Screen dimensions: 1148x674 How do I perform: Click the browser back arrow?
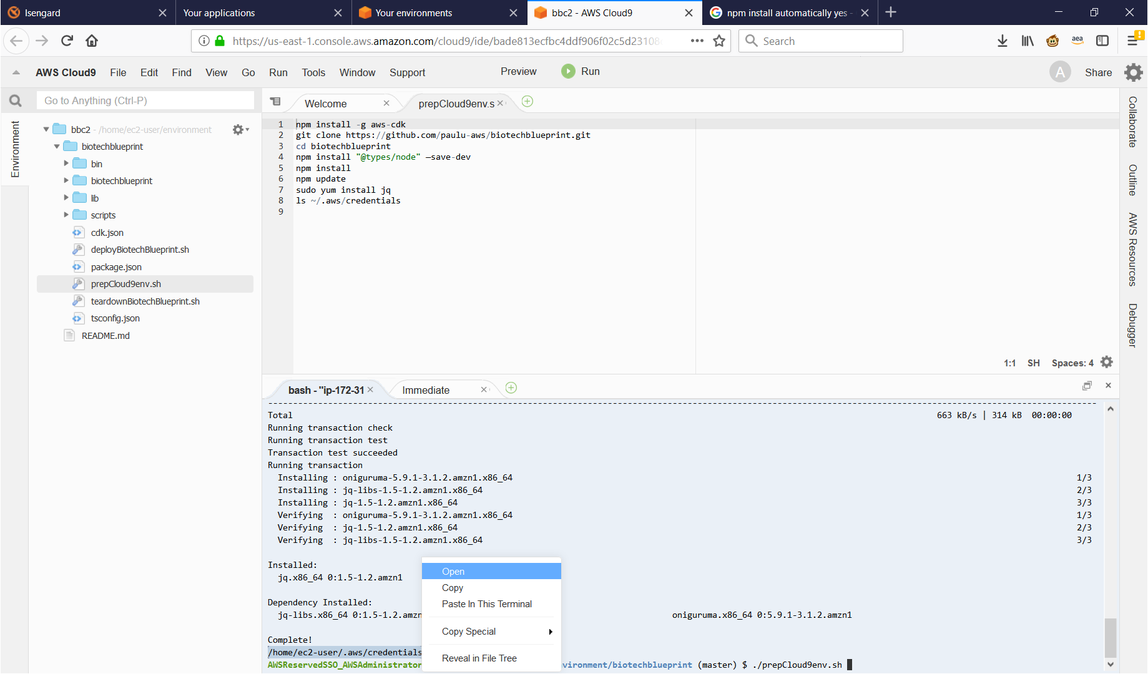[x=16, y=41]
